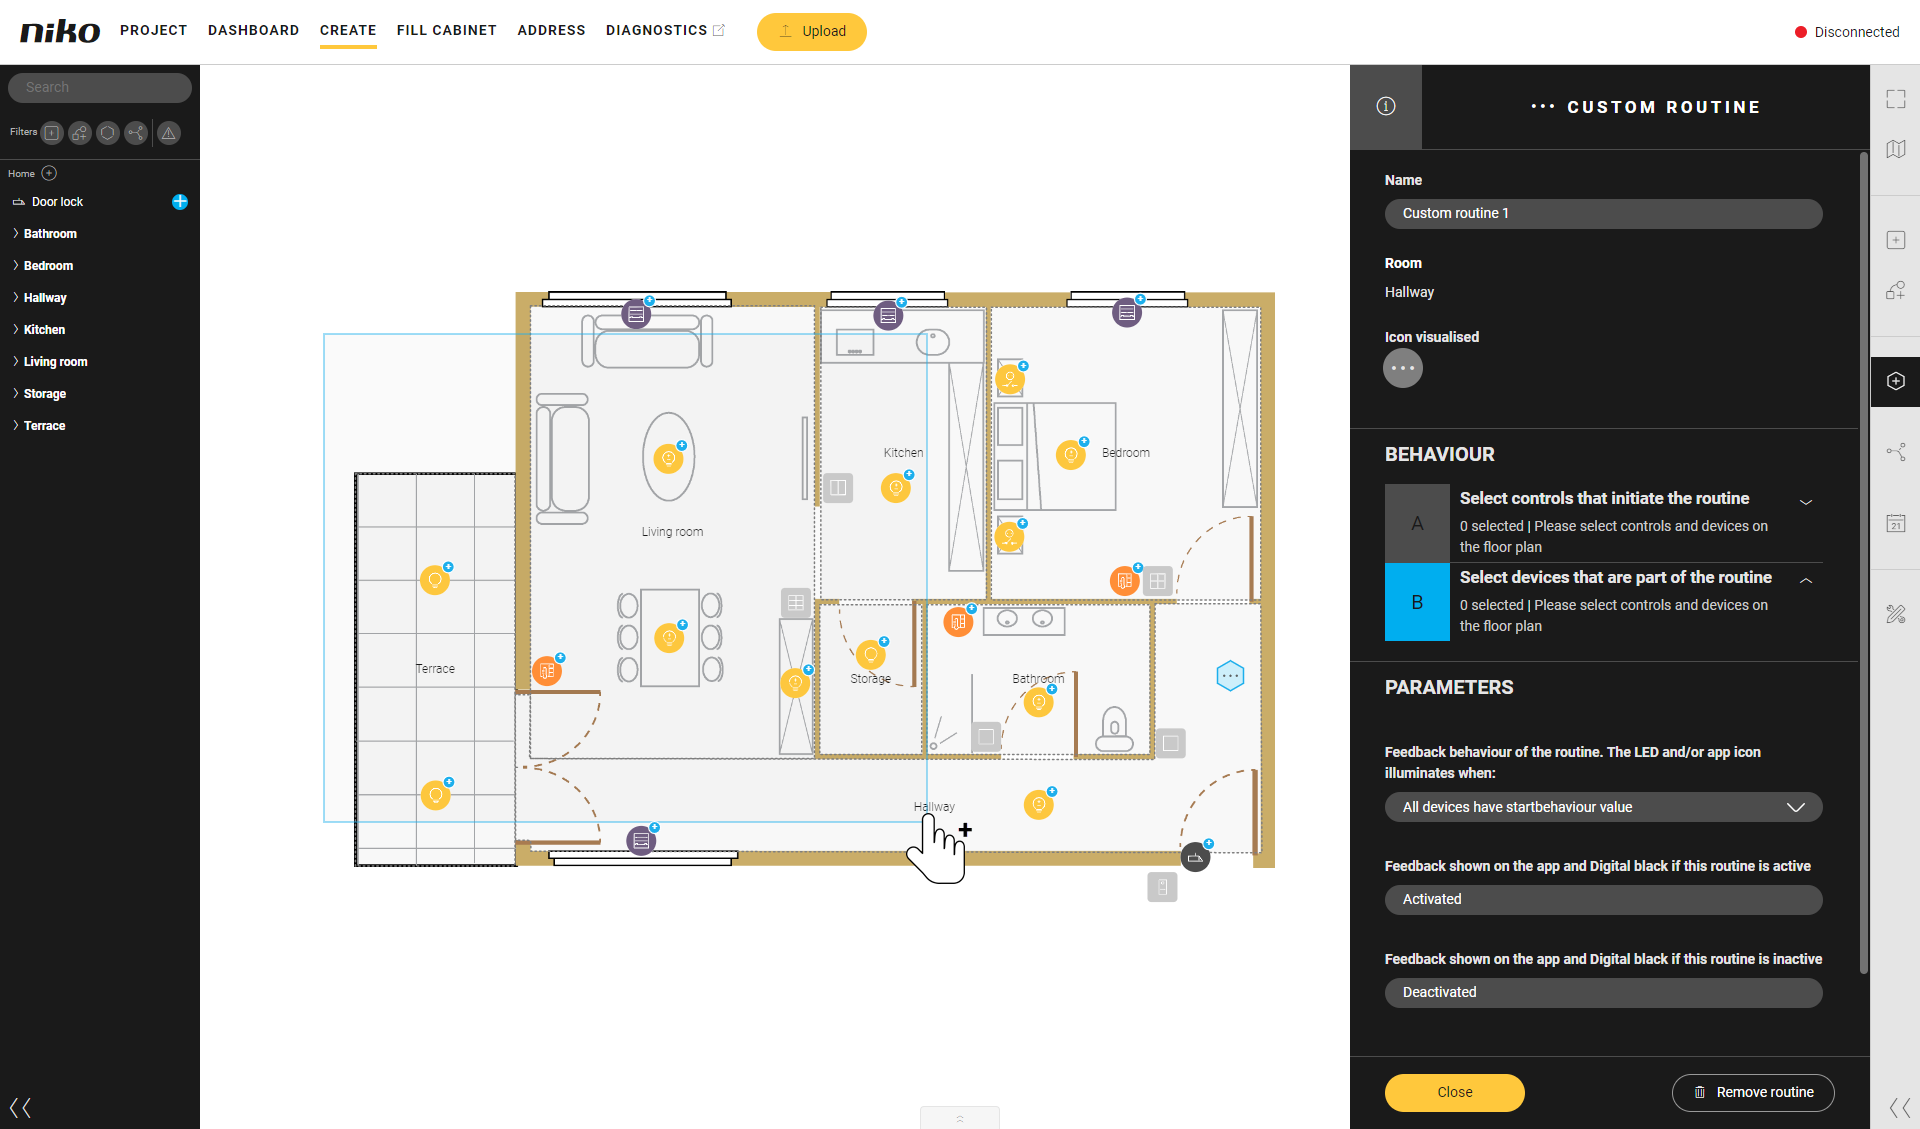
Task: Click the info icon beside Custom Routine
Action: [x=1385, y=107]
